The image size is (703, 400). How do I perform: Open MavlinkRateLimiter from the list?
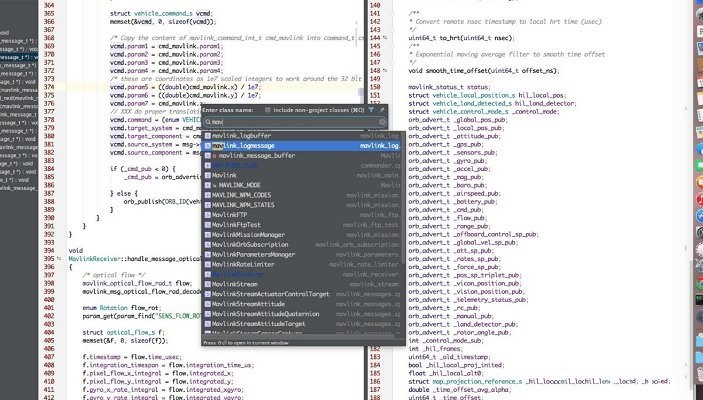[303, 264]
